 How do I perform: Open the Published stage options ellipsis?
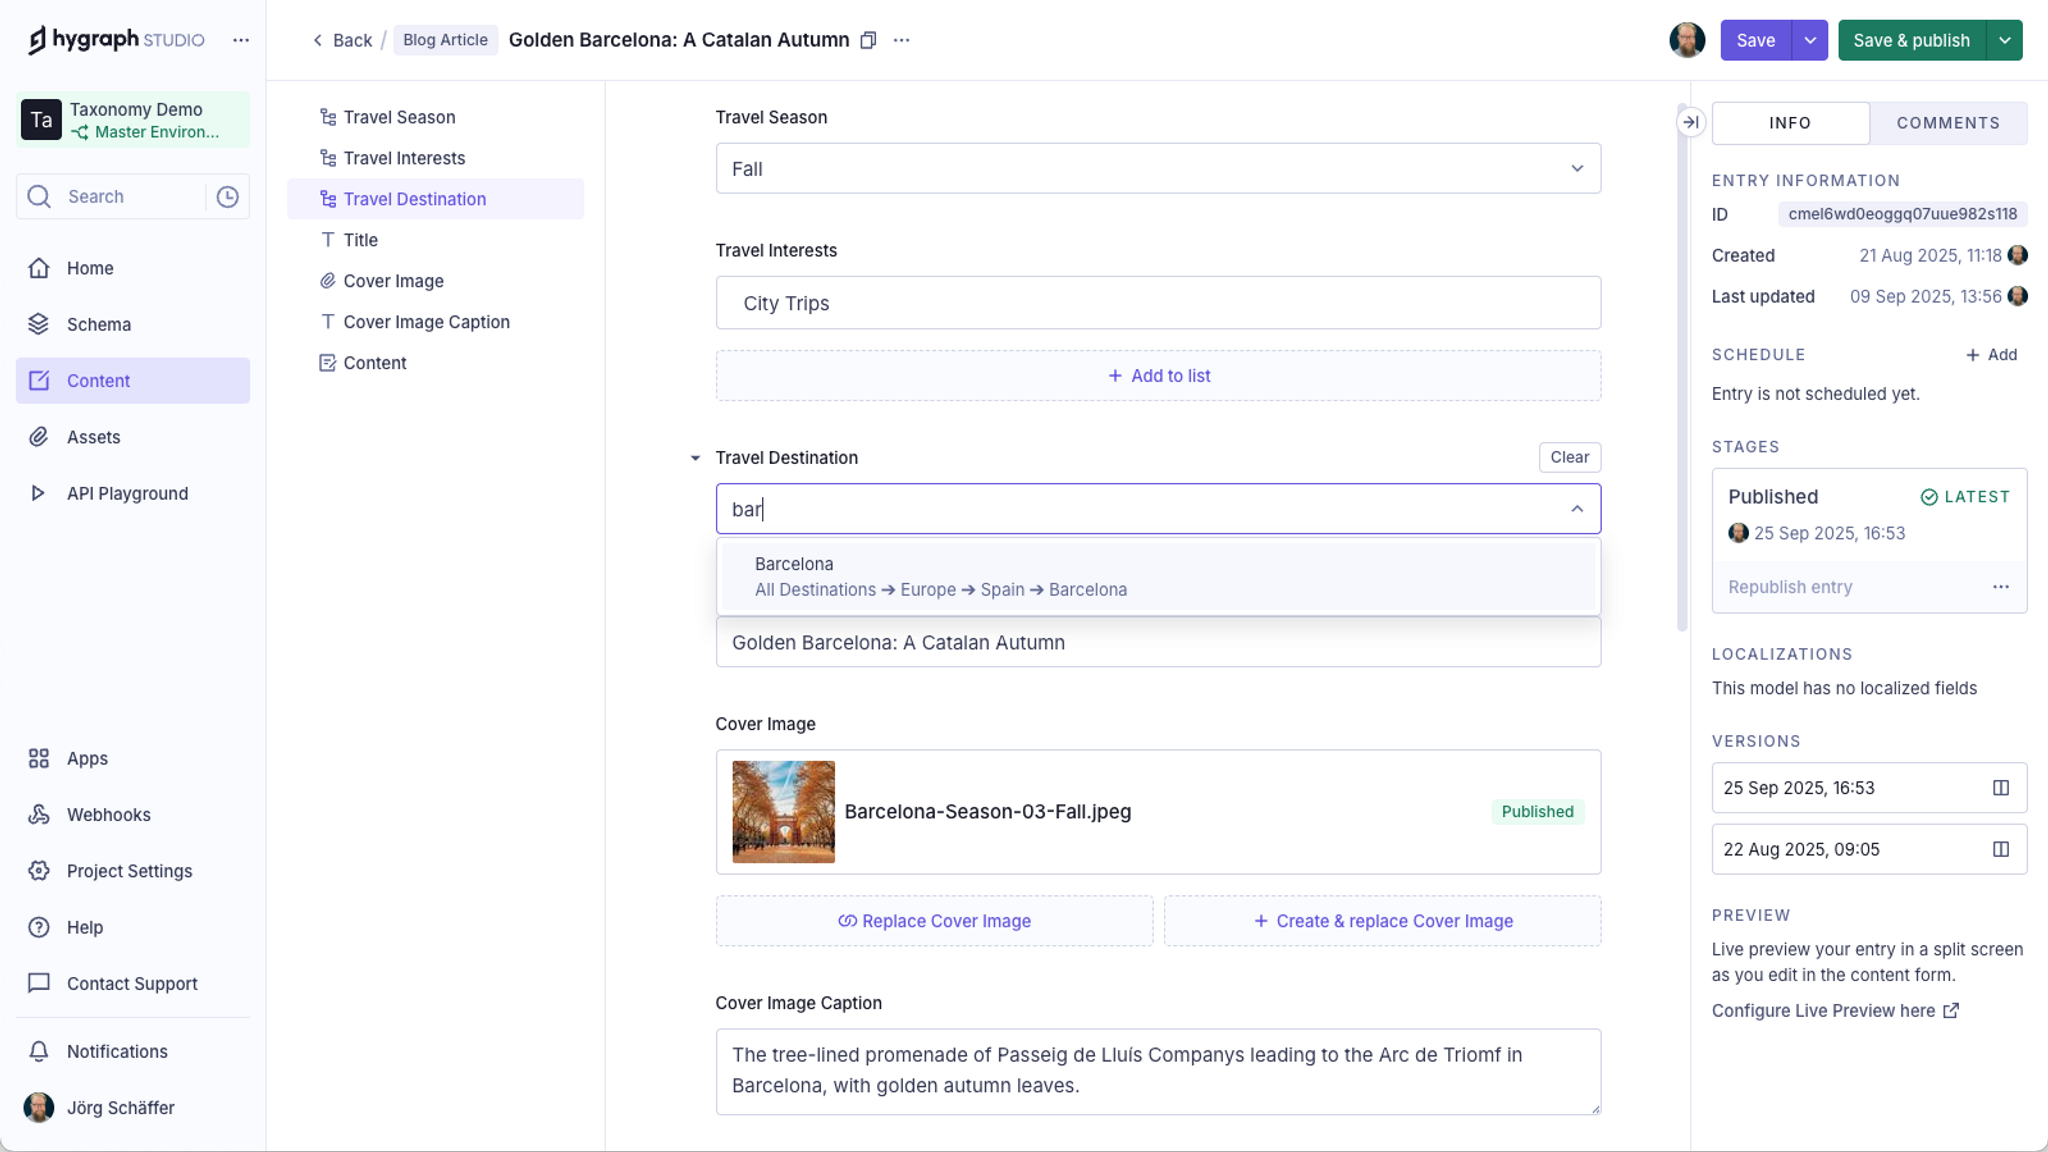pos(2000,587)
